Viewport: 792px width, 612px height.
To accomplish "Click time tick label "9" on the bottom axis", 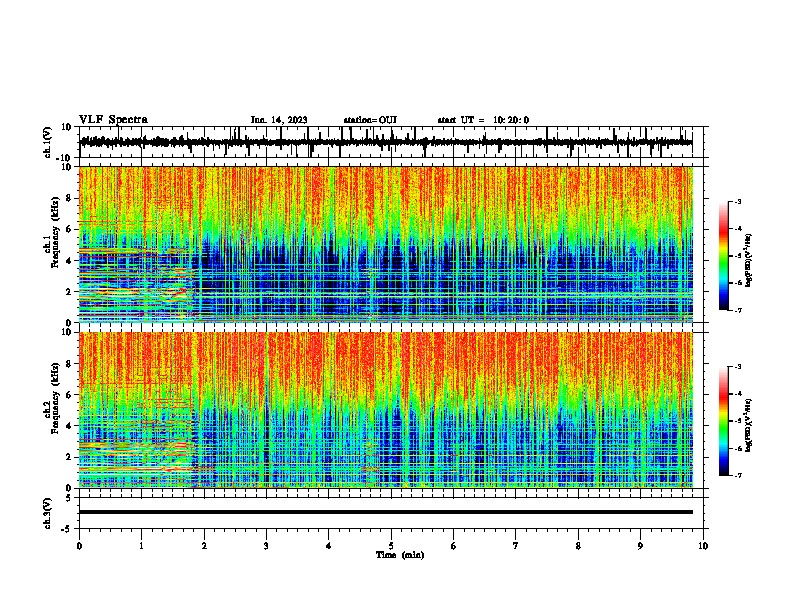I will coord(640,546).
